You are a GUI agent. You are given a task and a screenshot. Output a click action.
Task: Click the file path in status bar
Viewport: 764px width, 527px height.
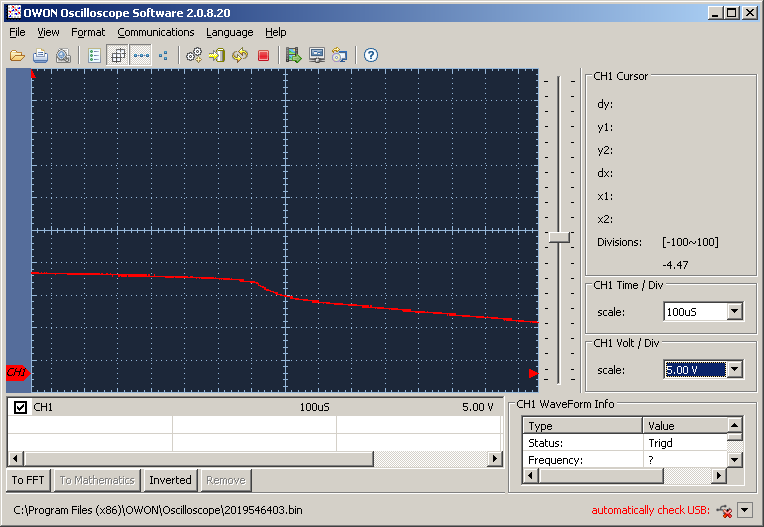[x=158, y=510]
